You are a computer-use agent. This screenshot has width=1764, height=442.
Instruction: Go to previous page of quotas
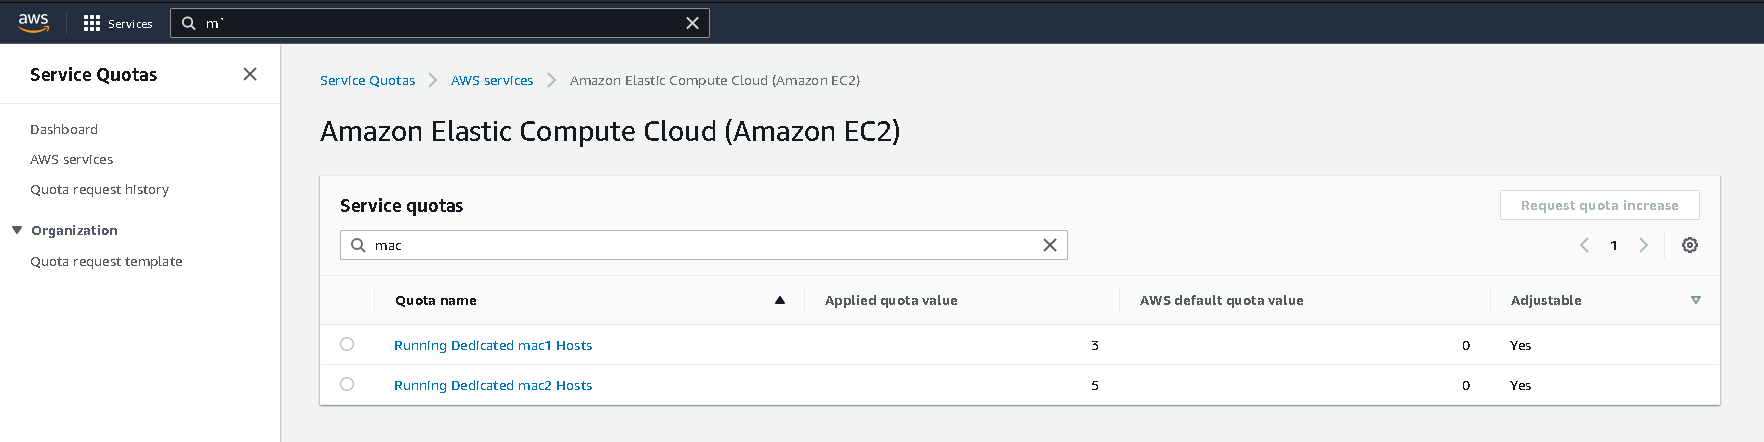(x=1584, y=245)
